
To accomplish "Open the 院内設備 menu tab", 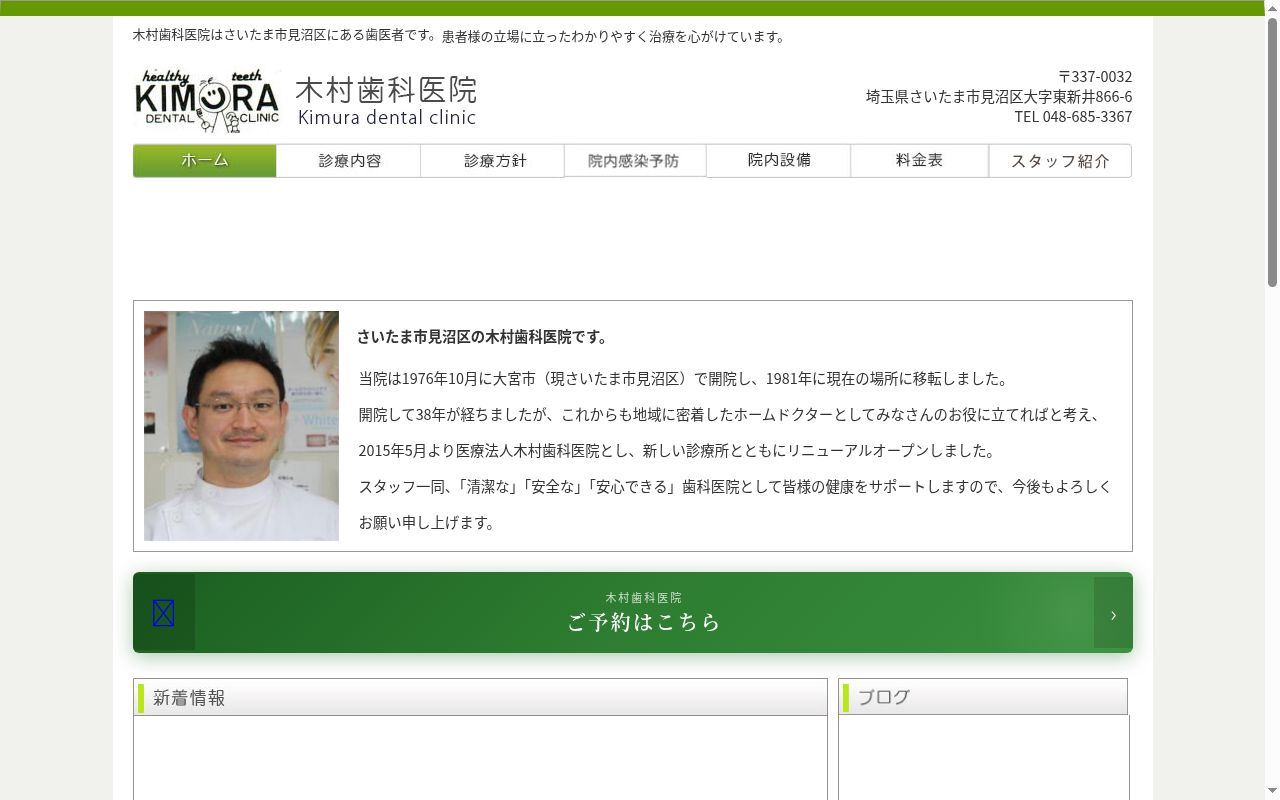I will (x=779, y=161).
